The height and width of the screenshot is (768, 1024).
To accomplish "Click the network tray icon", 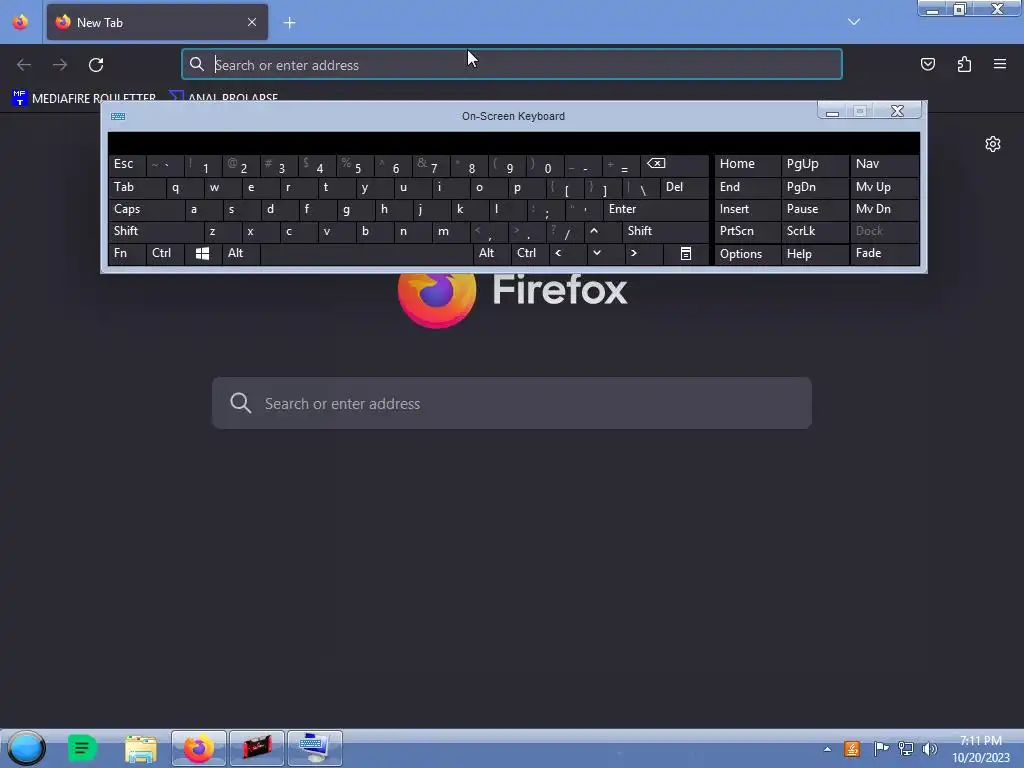I will [x=906, y=749].
